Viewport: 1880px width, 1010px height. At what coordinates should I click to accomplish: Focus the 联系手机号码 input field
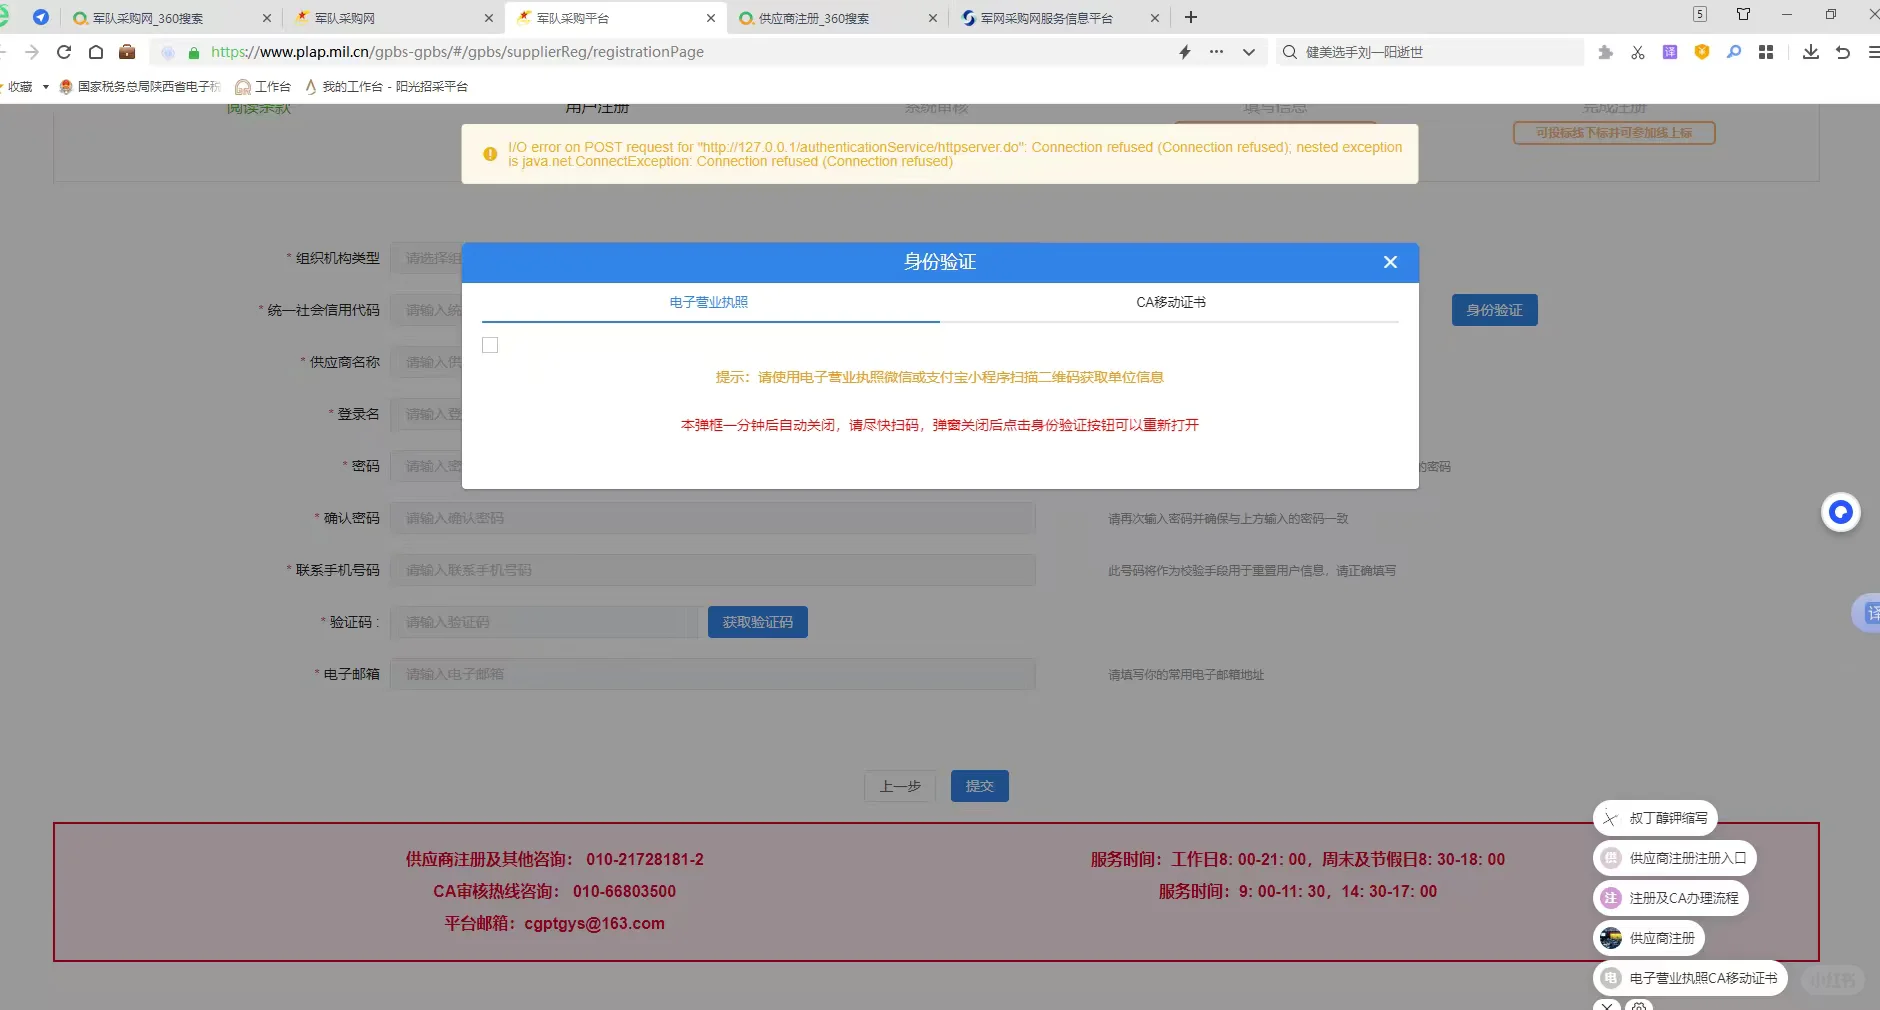[x=713, y=570]
